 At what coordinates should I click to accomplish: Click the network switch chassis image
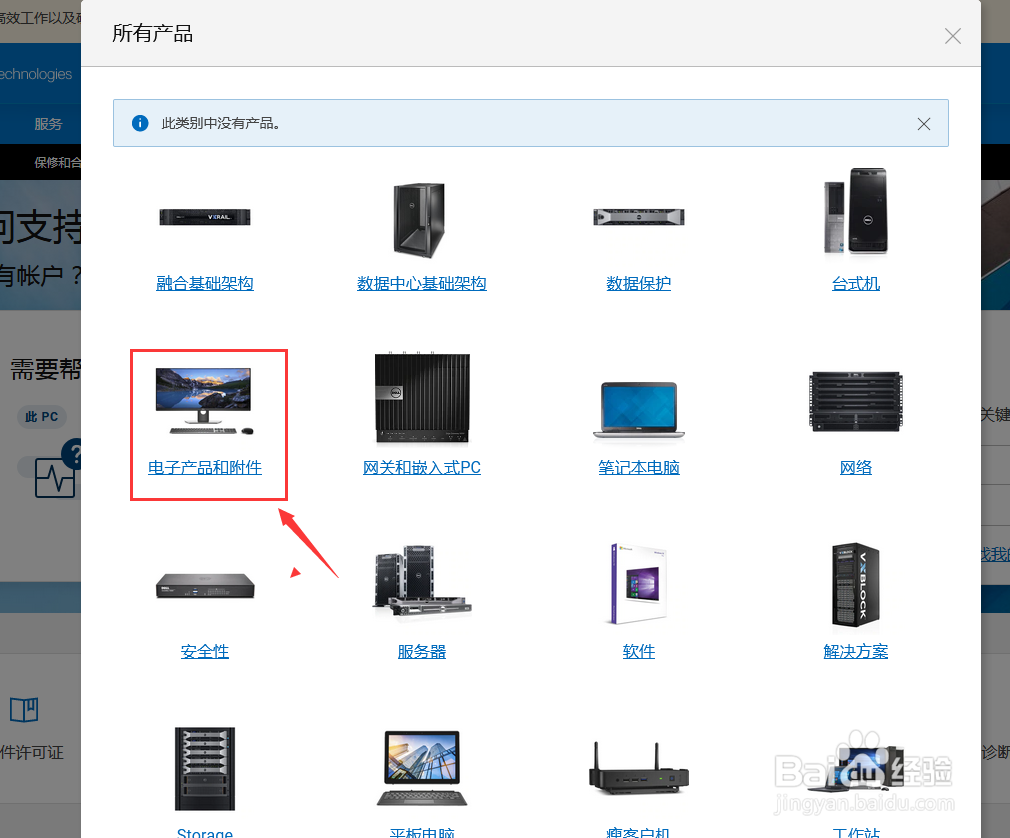click(855, 402)
